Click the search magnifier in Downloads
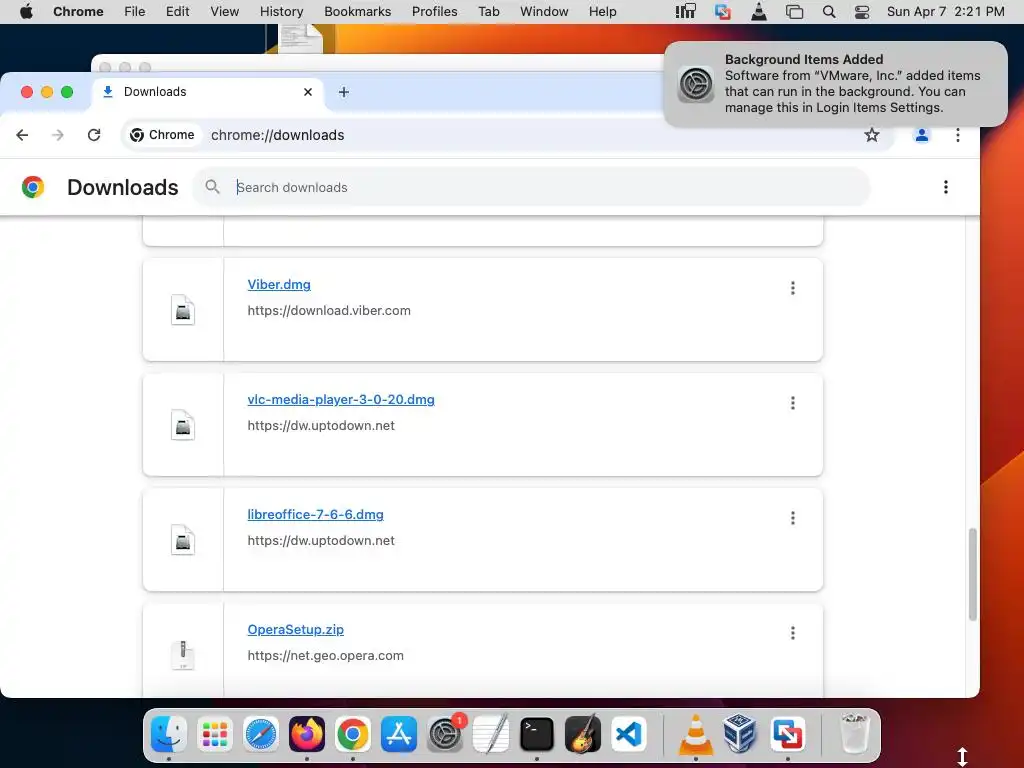1024x768 pixels. tap(212, 187)
